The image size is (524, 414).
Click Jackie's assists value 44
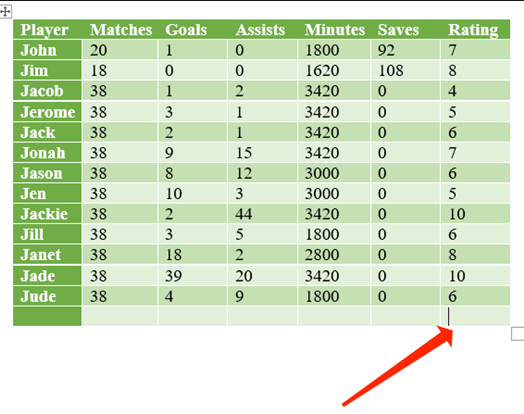243,214
